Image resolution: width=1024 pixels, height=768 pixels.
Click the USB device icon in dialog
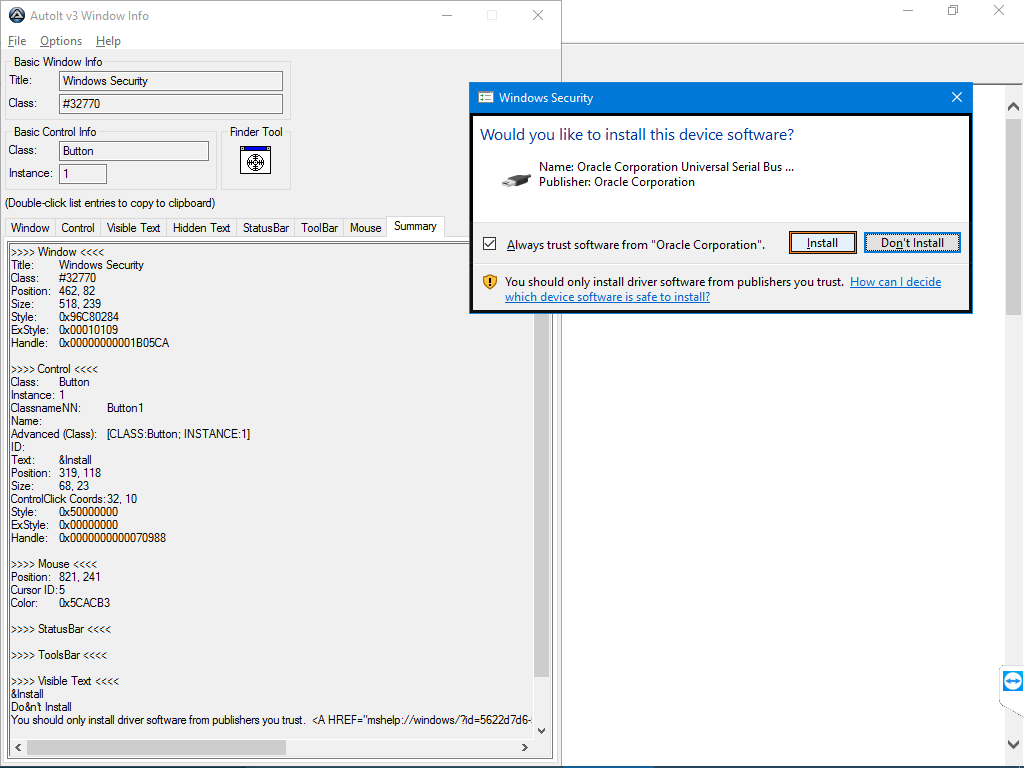(x=516, y=180)
